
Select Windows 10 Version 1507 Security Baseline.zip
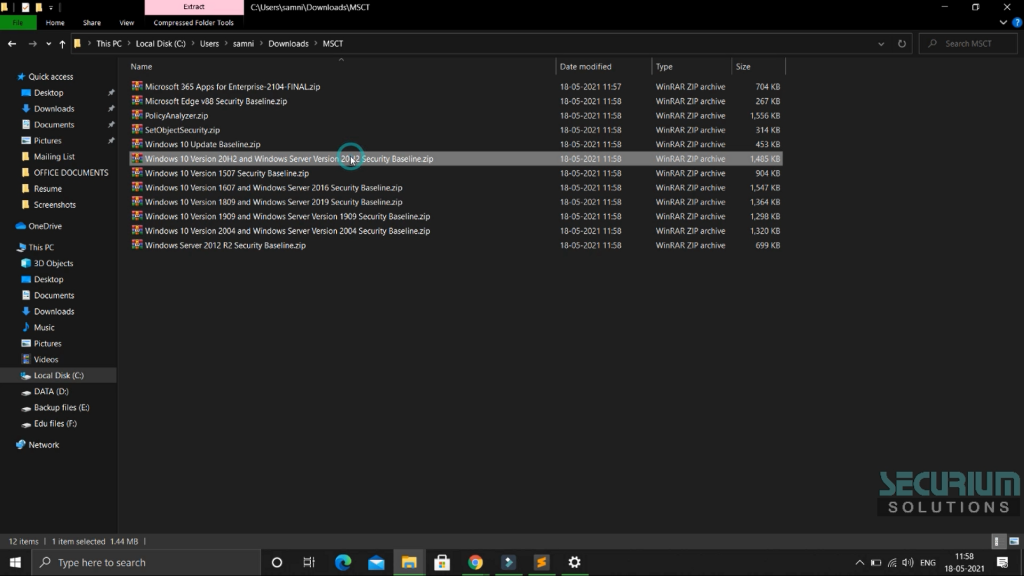(456, 173)
